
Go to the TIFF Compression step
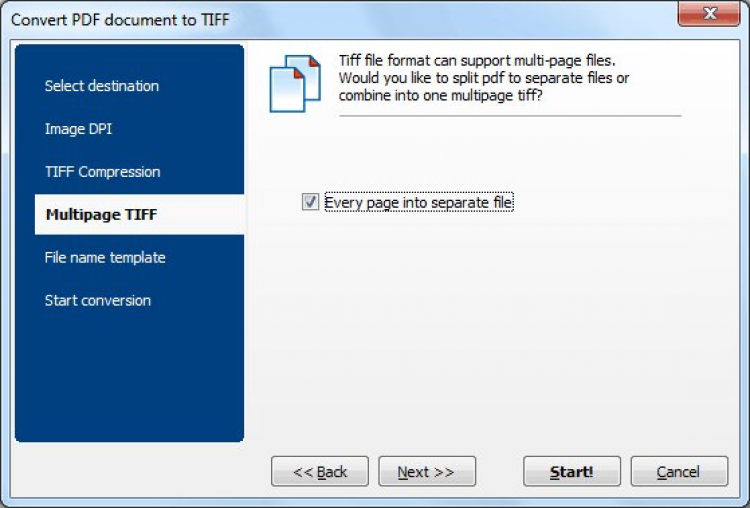coord(102,172)
